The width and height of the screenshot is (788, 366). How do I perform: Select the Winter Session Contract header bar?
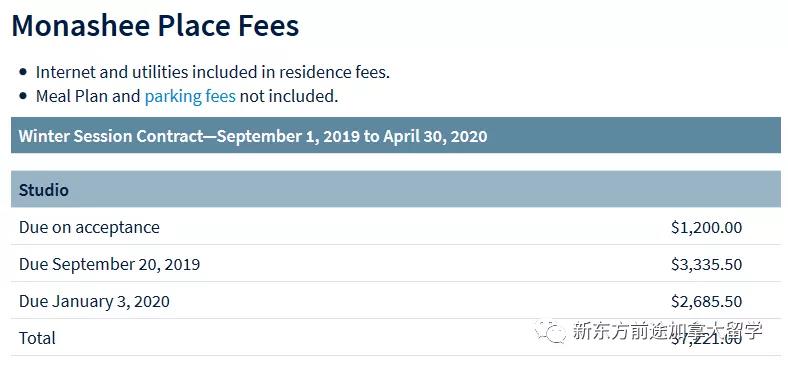click(x=396, y=135)
